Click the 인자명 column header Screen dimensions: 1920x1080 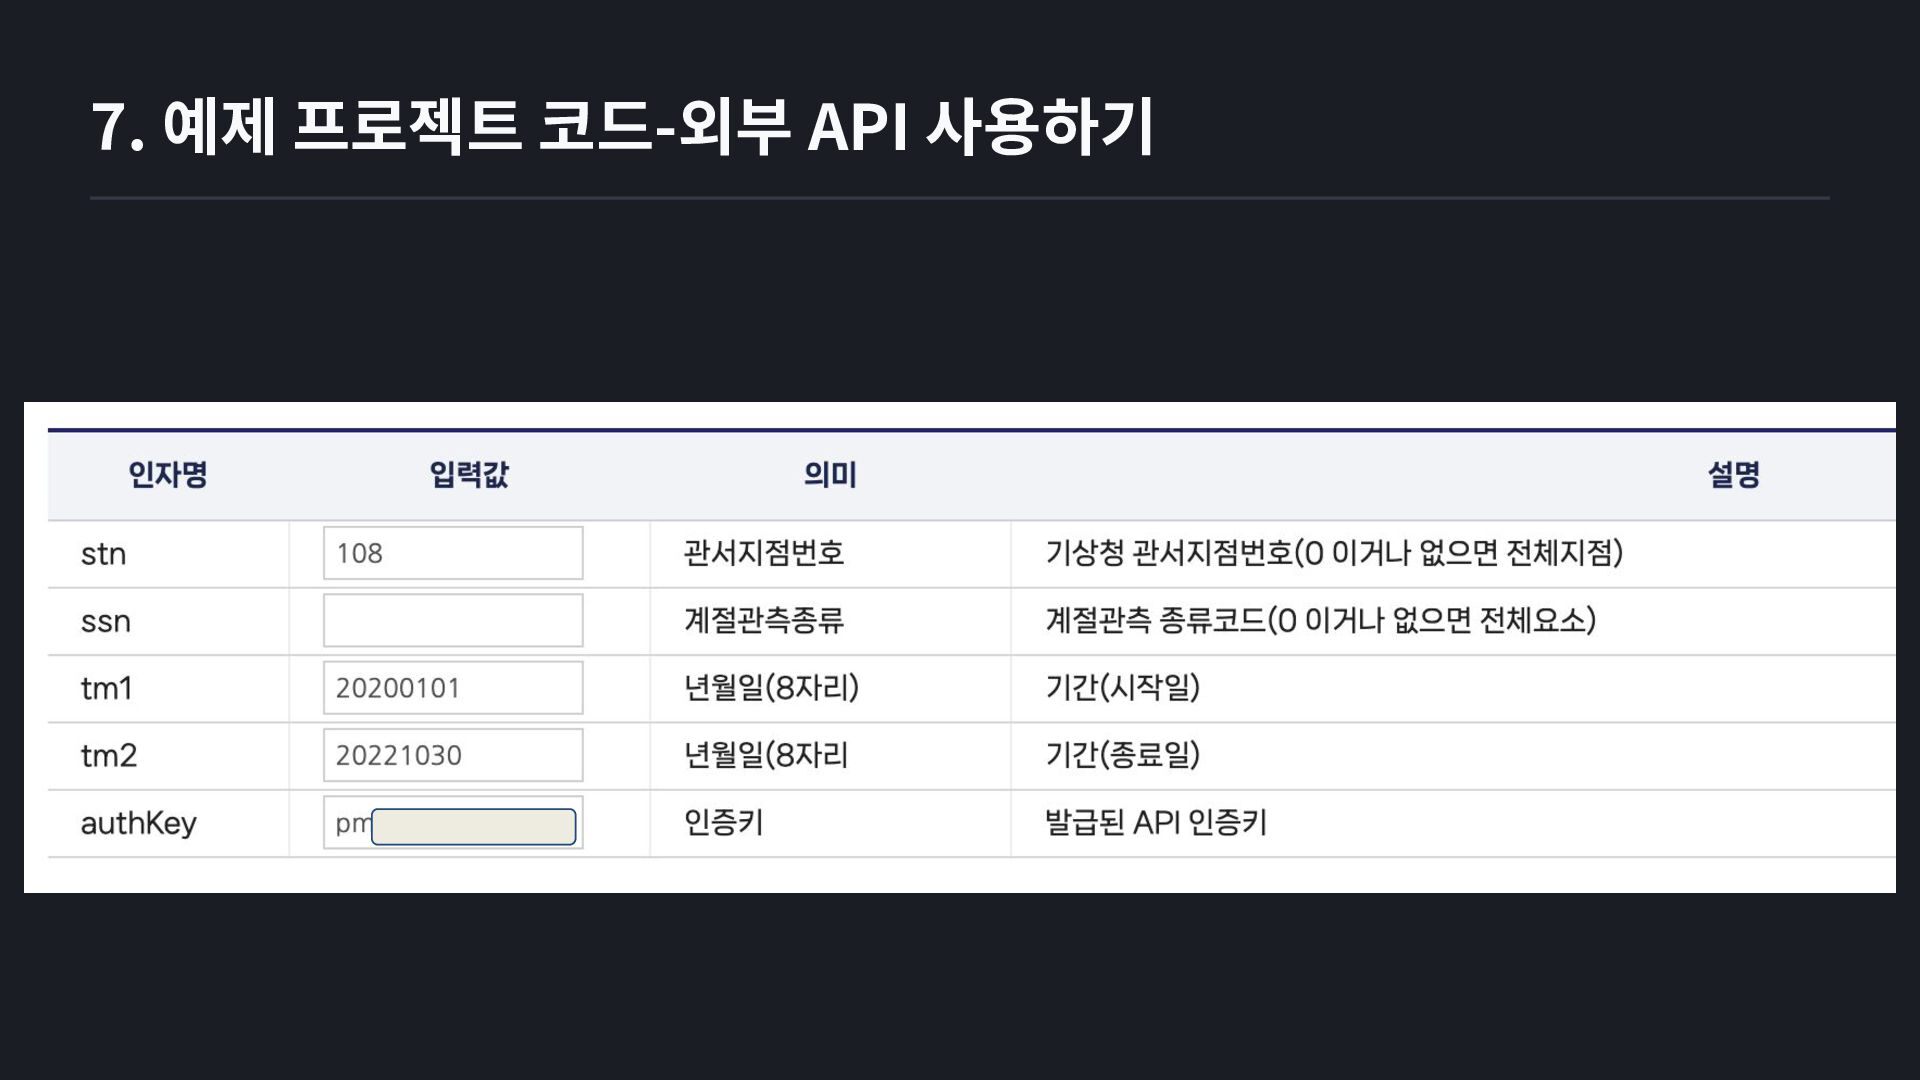click(167, 474)
